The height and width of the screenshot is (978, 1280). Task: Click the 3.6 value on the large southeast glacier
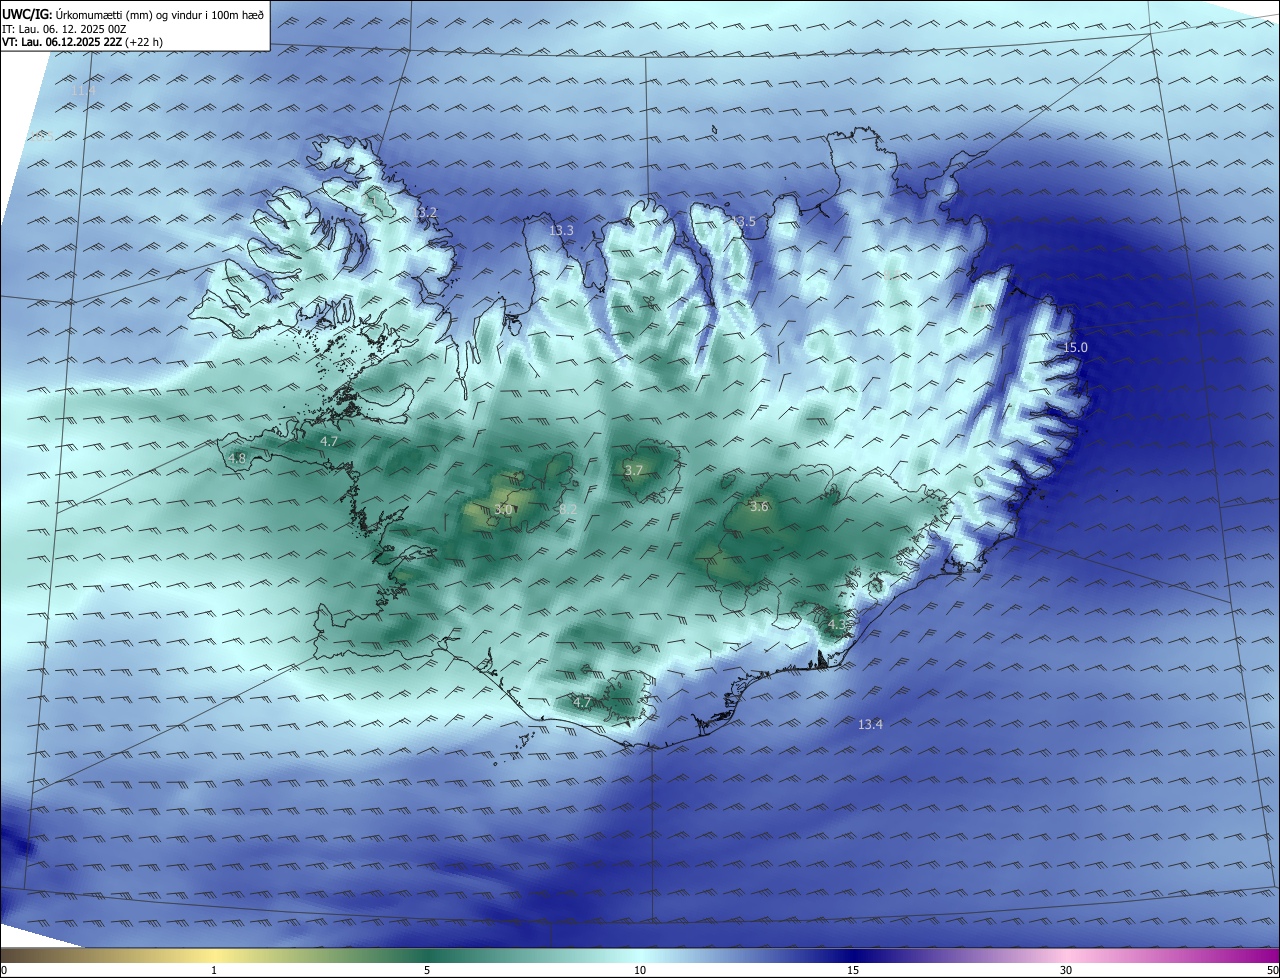tap(759, 507)
